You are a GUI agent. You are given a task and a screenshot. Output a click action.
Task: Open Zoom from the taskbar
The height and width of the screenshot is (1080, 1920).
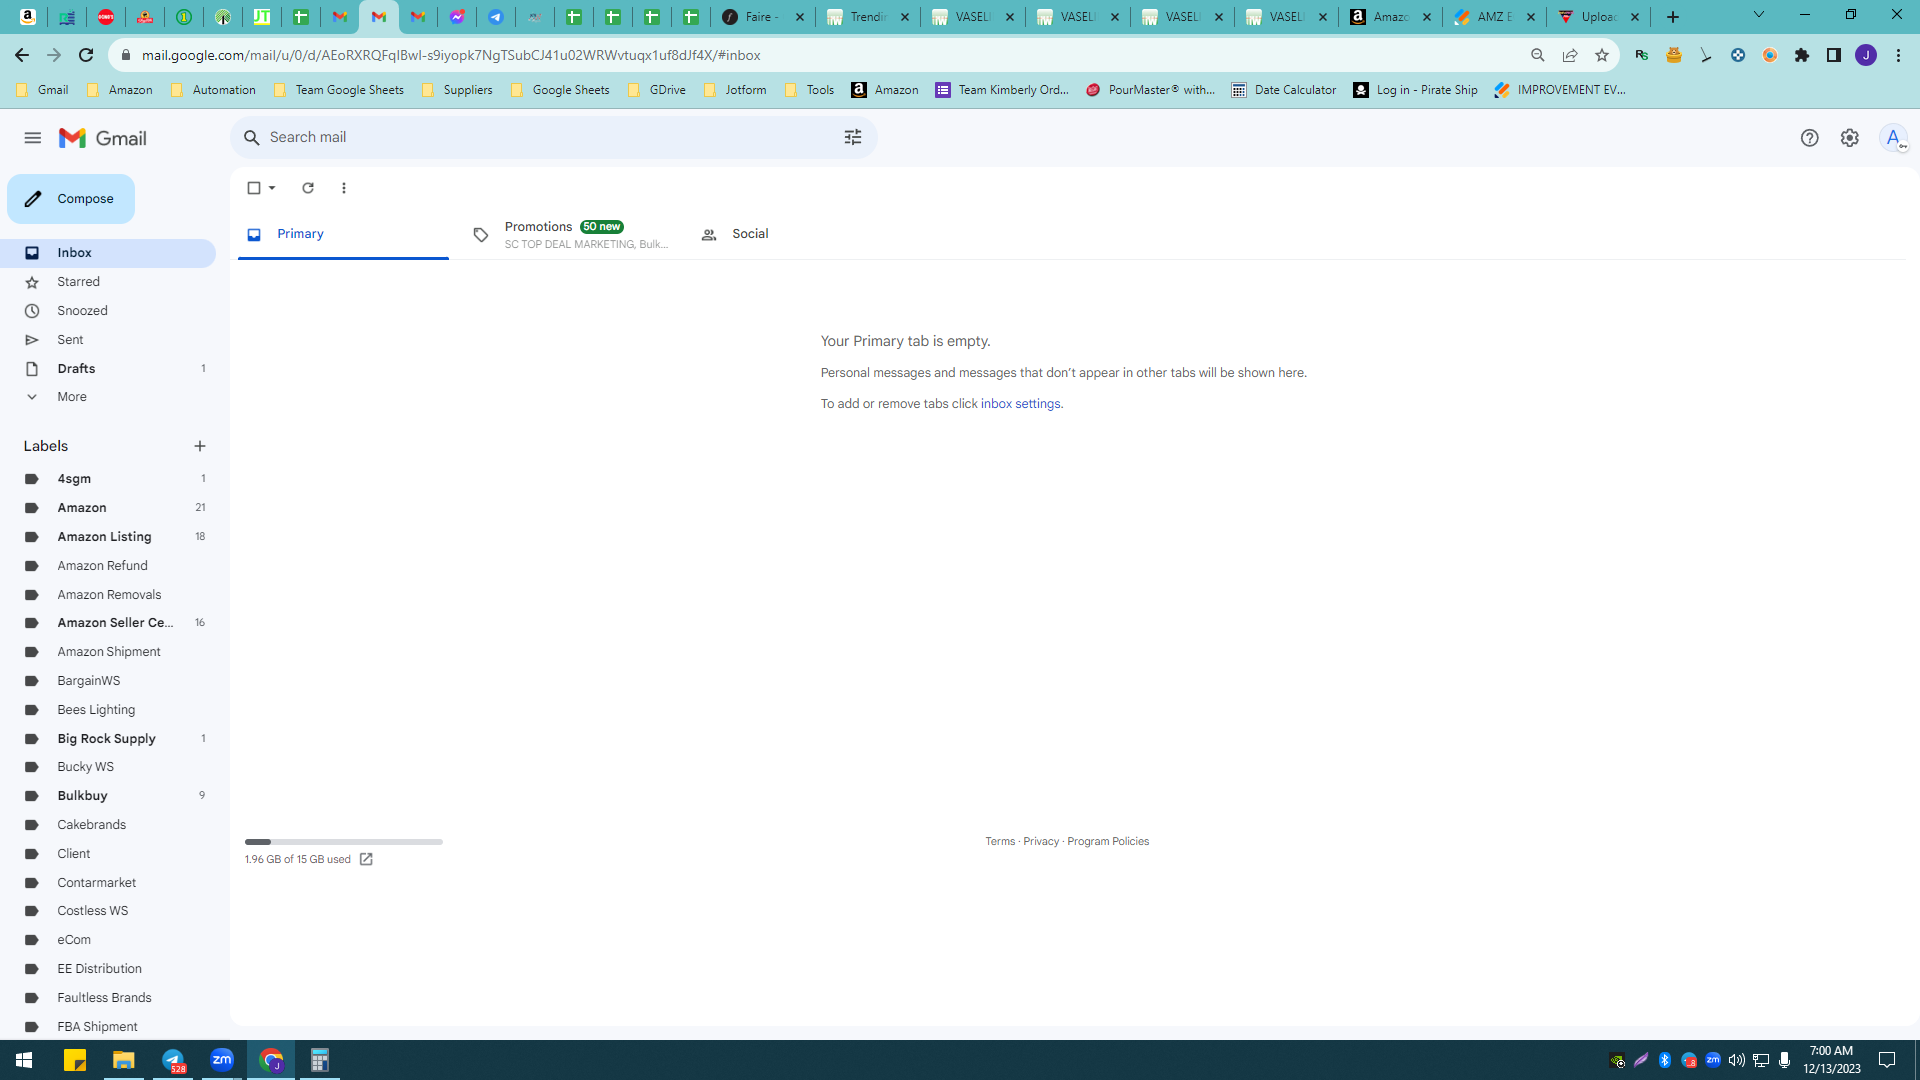(x=222, y=1060)
